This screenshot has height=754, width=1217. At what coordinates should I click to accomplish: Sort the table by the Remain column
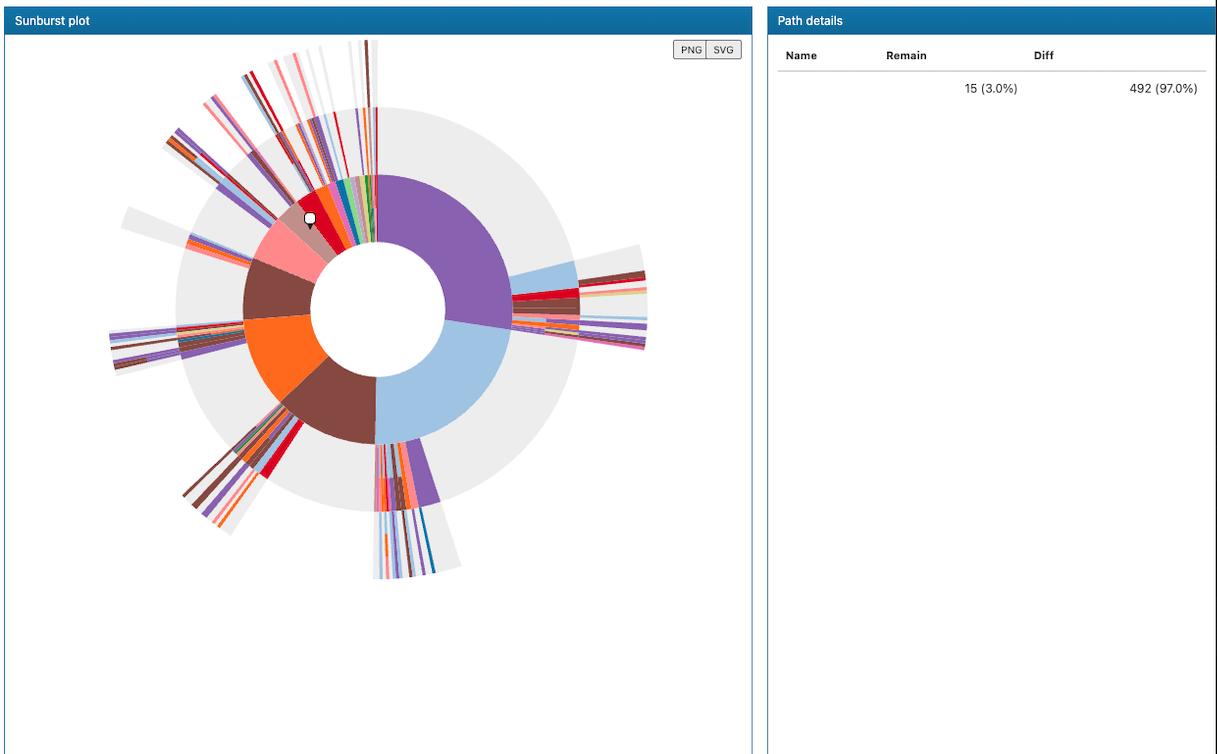pos(906,55)
